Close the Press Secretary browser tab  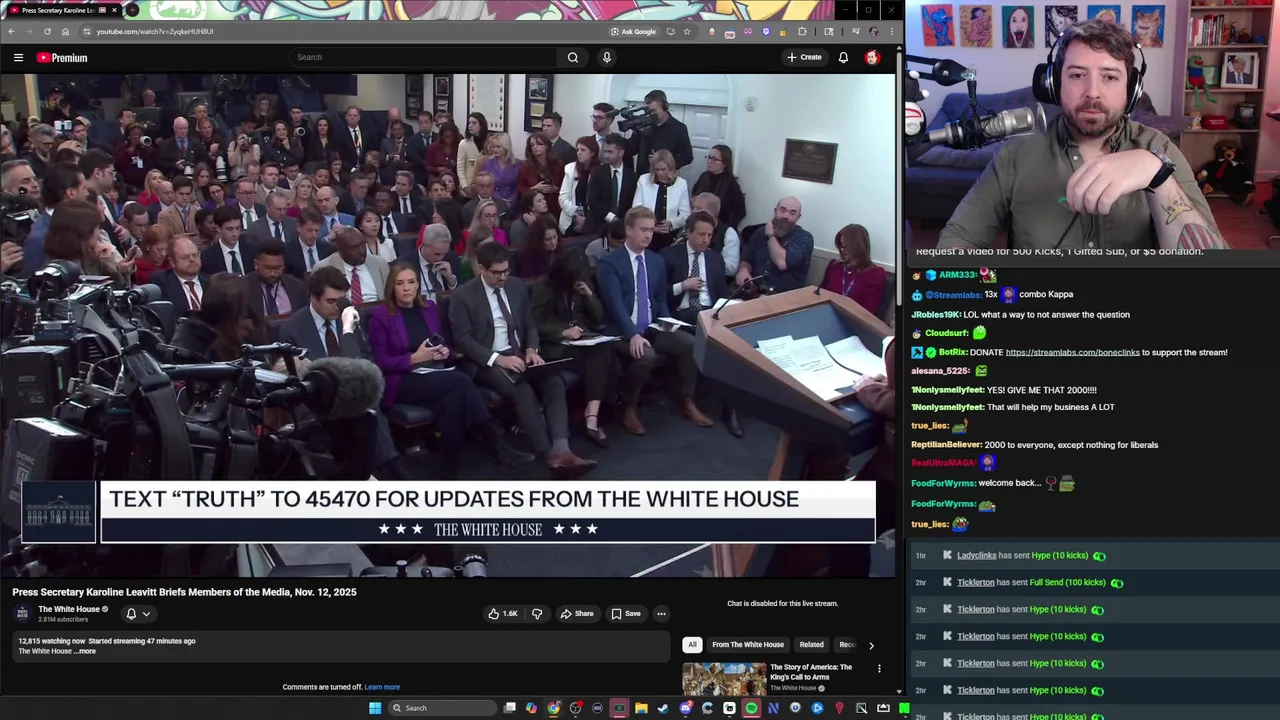click(114, 10)
